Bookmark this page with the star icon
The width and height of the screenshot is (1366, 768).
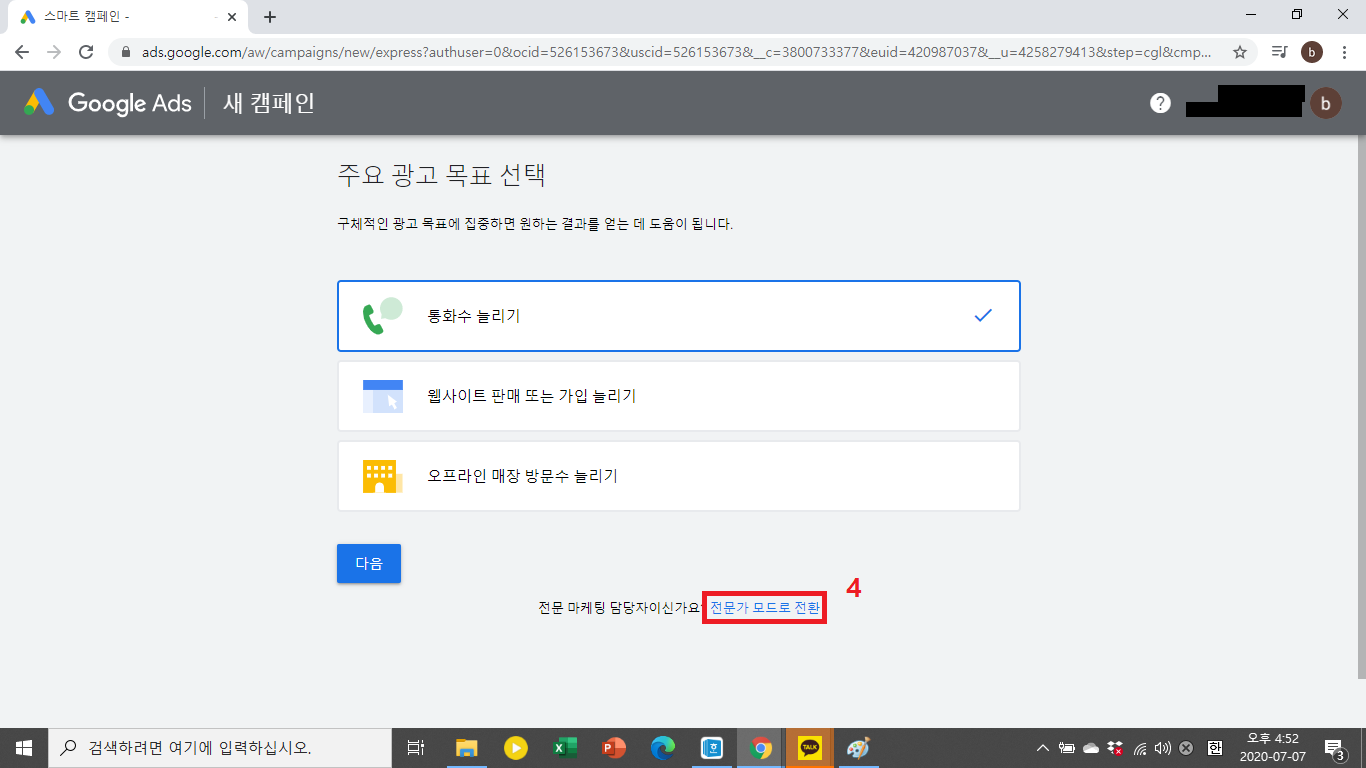point(1240,52)
